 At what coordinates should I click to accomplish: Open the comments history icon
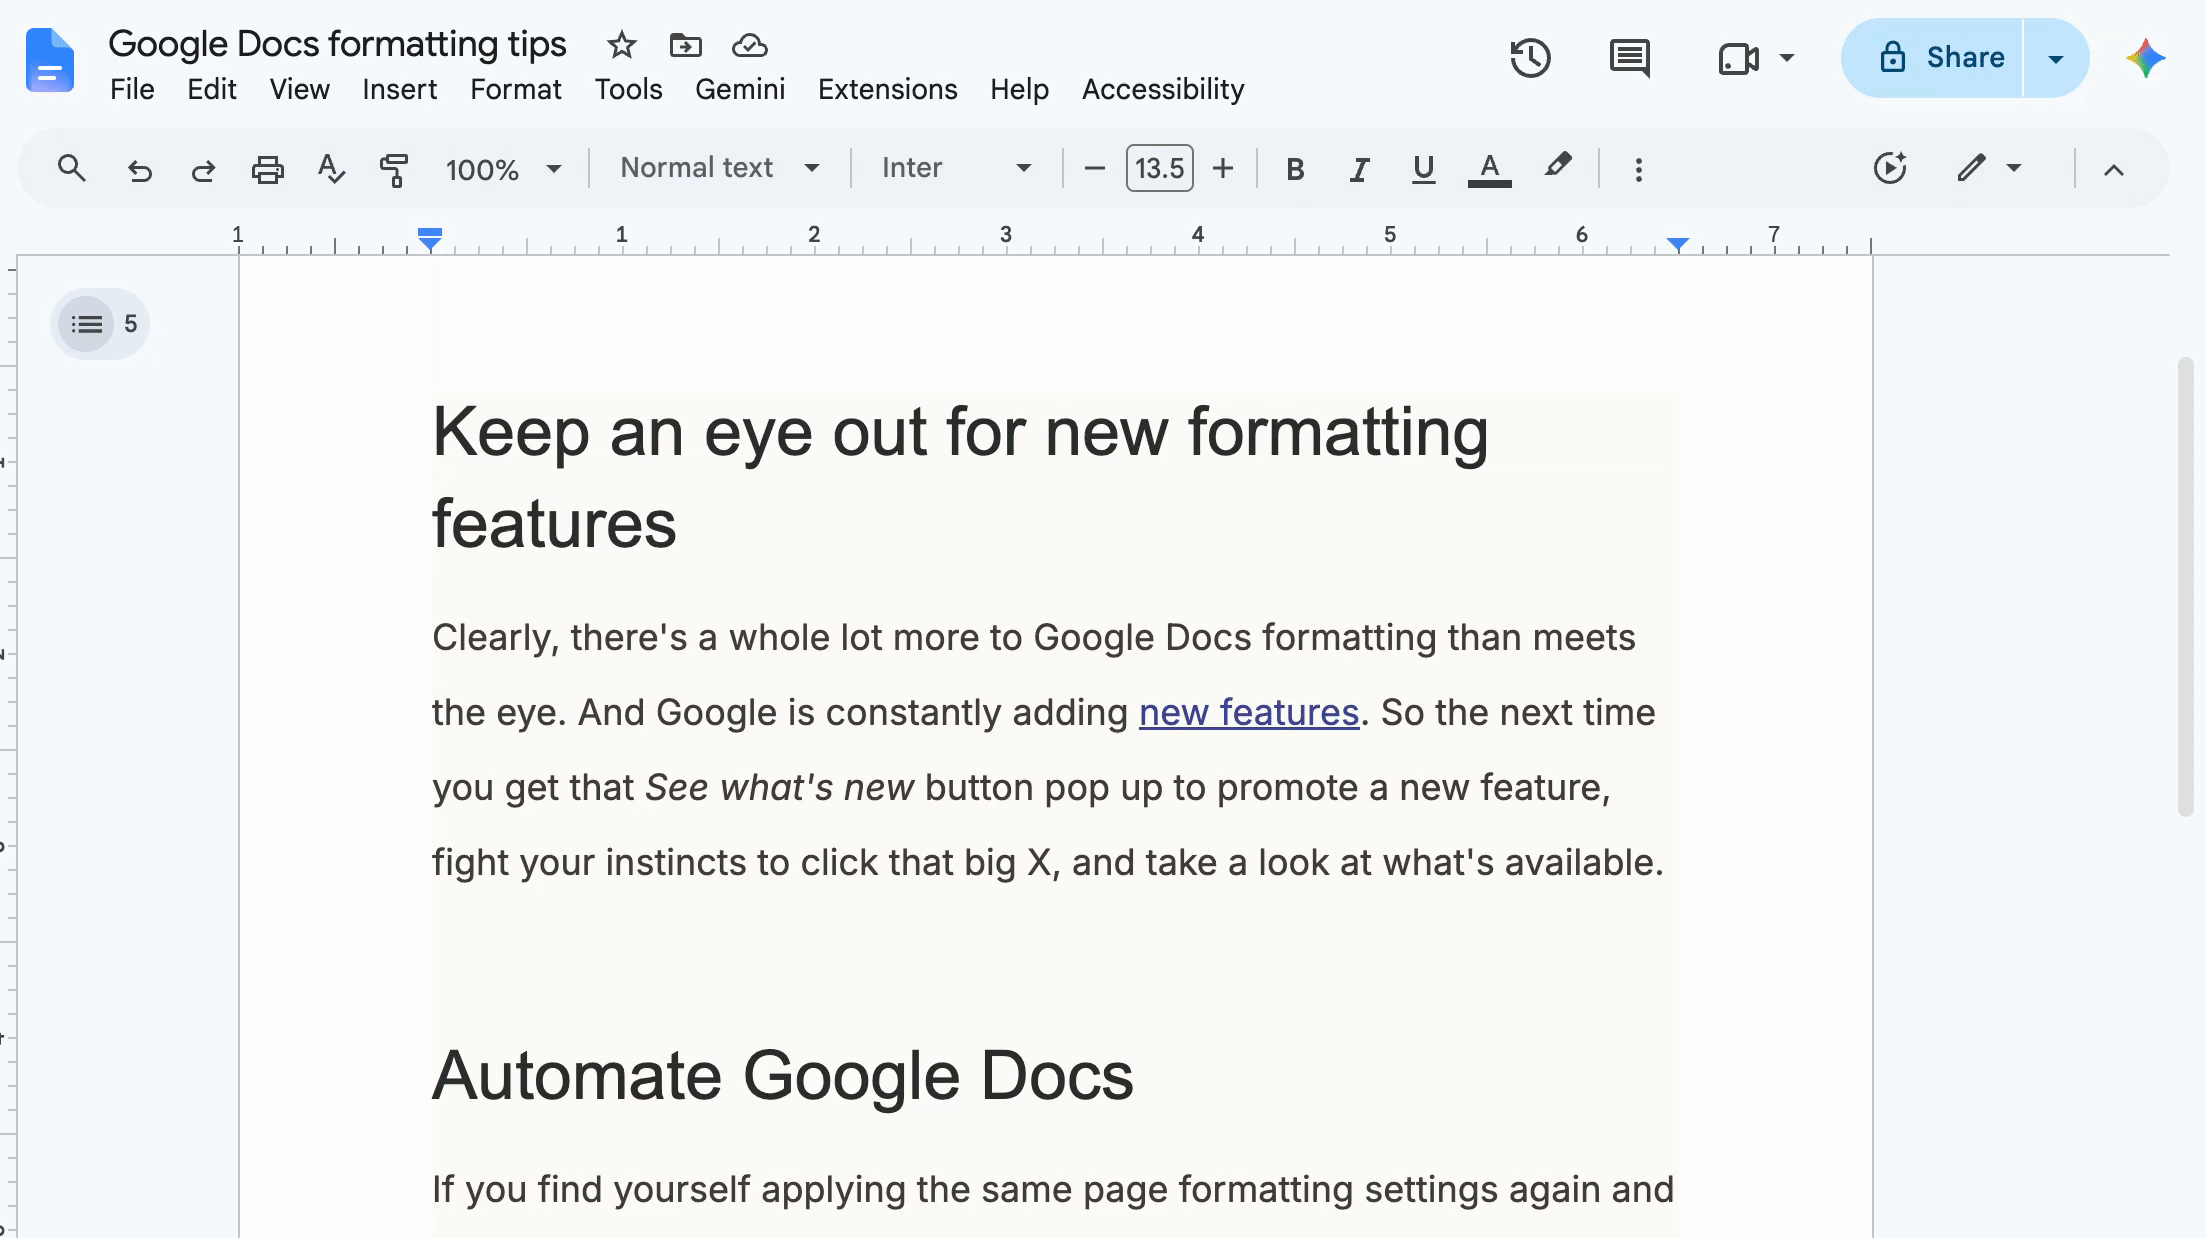pos(1630,58)
